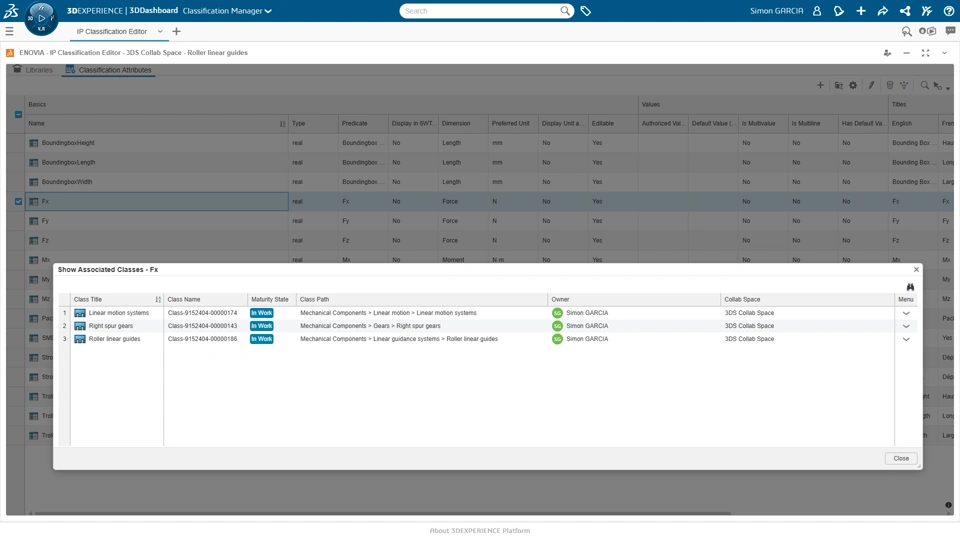Click the tab search icon
The height and width of the screenshot is (540, 960).
[907, 31]
